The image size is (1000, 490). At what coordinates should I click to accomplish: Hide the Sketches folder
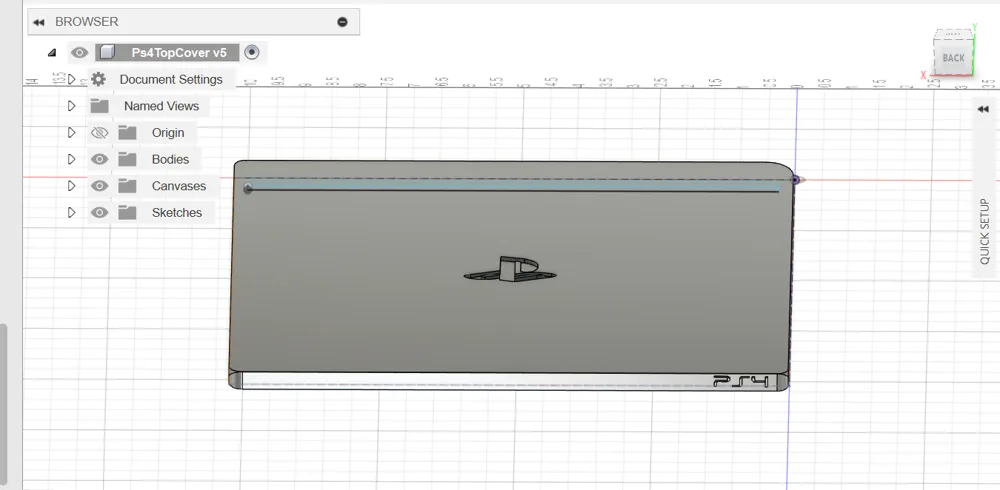[x=99, y=212]
